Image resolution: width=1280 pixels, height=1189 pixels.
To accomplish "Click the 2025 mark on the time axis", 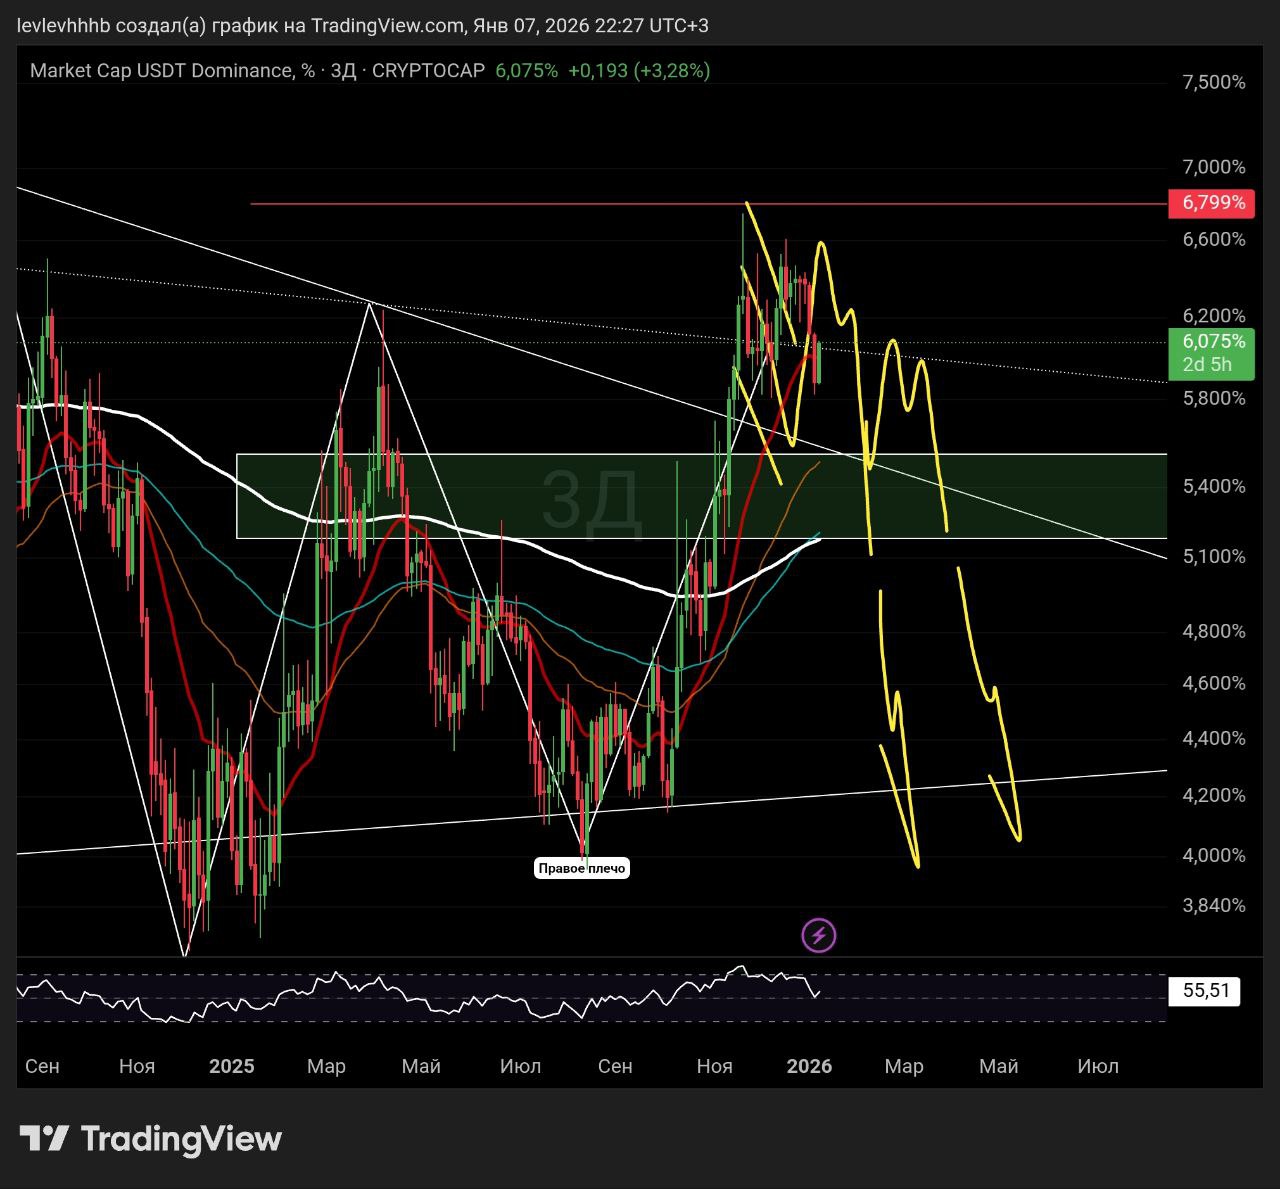I will pos(231,1066).
